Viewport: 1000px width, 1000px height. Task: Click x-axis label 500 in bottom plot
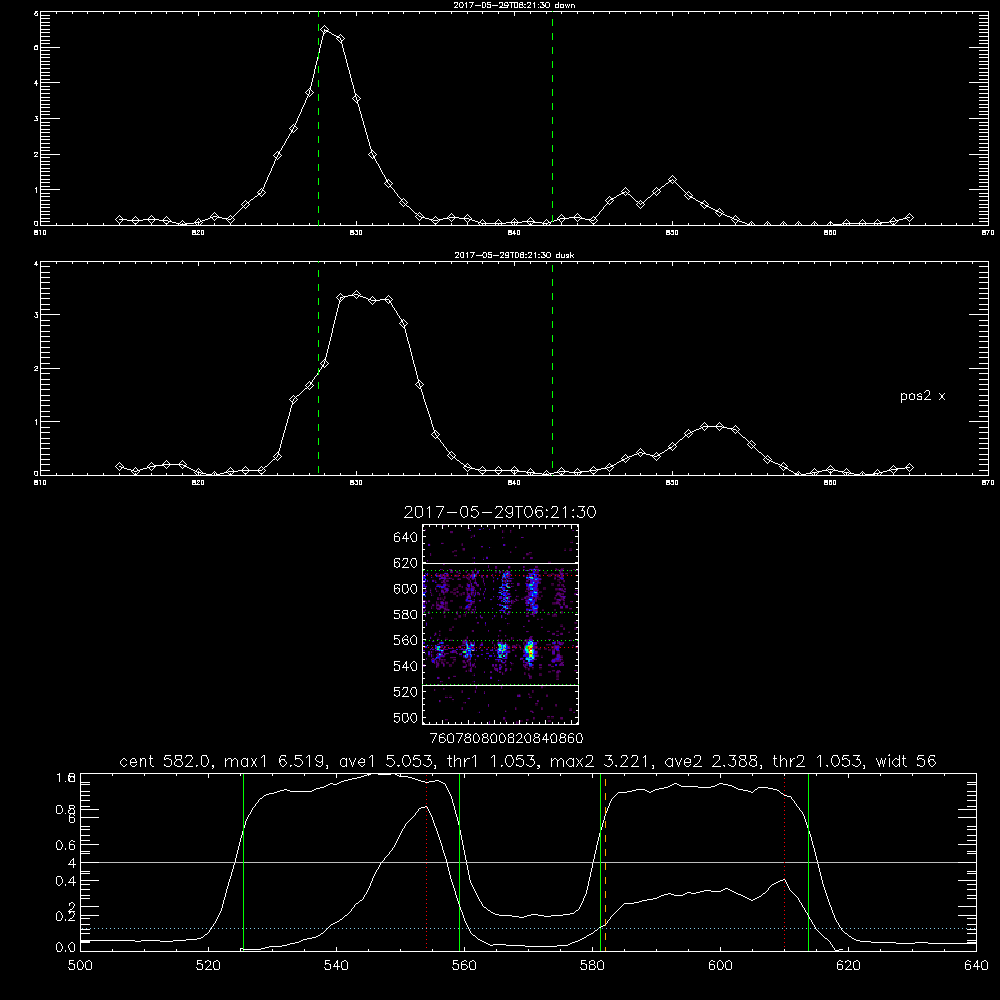pyautogui.click(x=80, y=966)
